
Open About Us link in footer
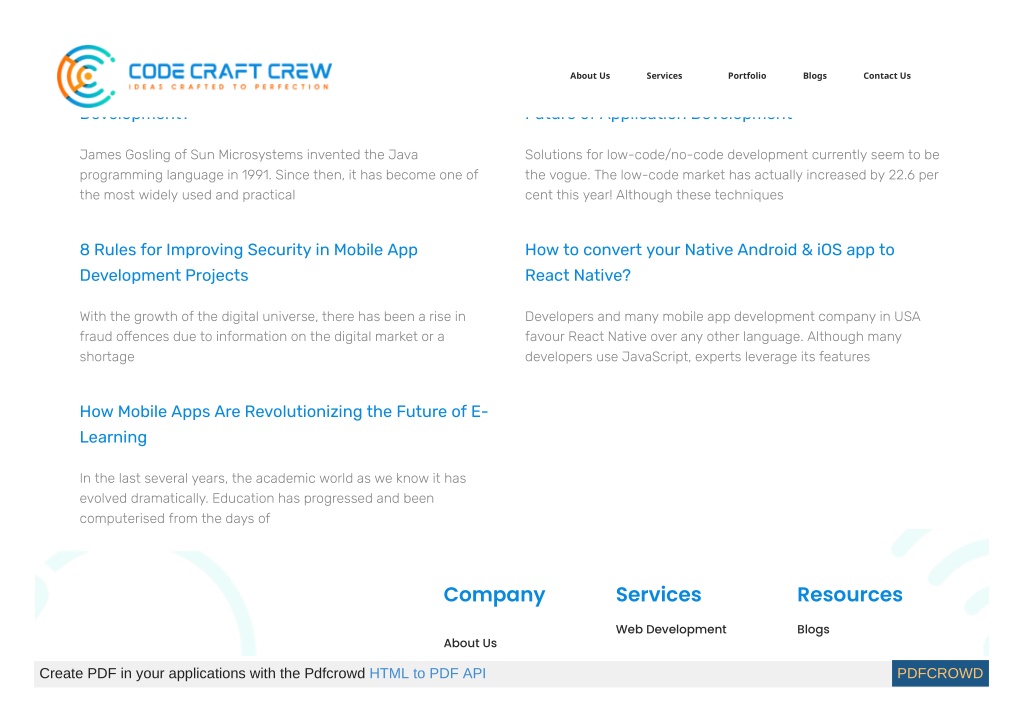(470, 643)
